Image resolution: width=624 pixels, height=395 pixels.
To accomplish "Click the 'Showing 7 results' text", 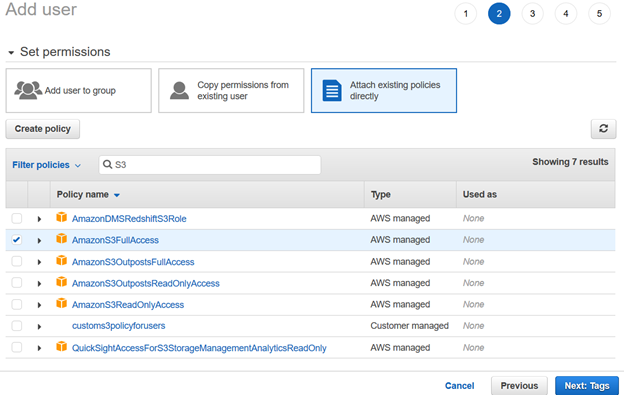I will click(x=570, y=162).
